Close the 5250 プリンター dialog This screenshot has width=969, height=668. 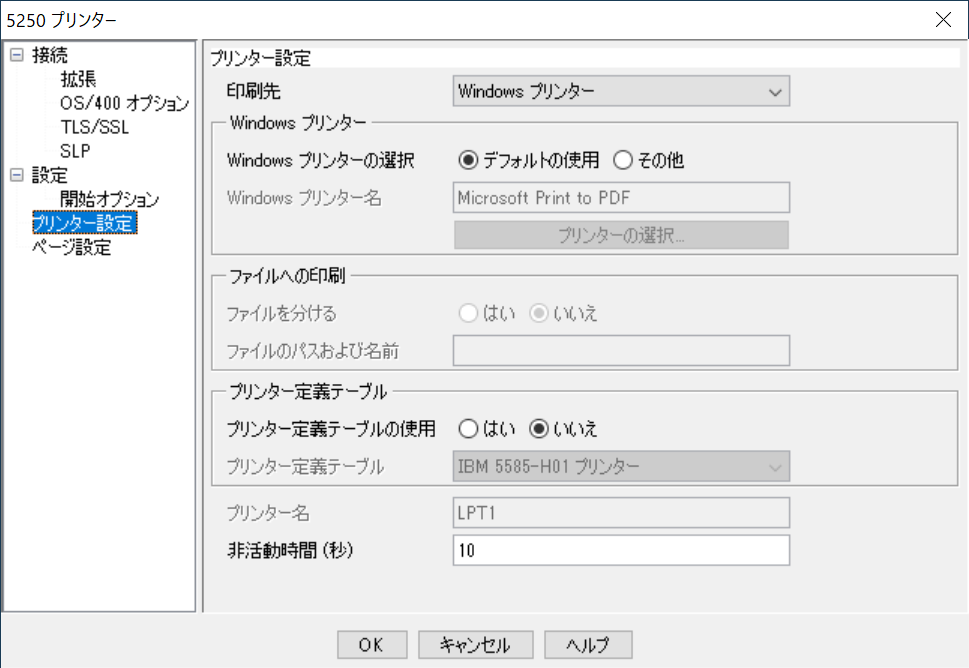tap(943, 20)
